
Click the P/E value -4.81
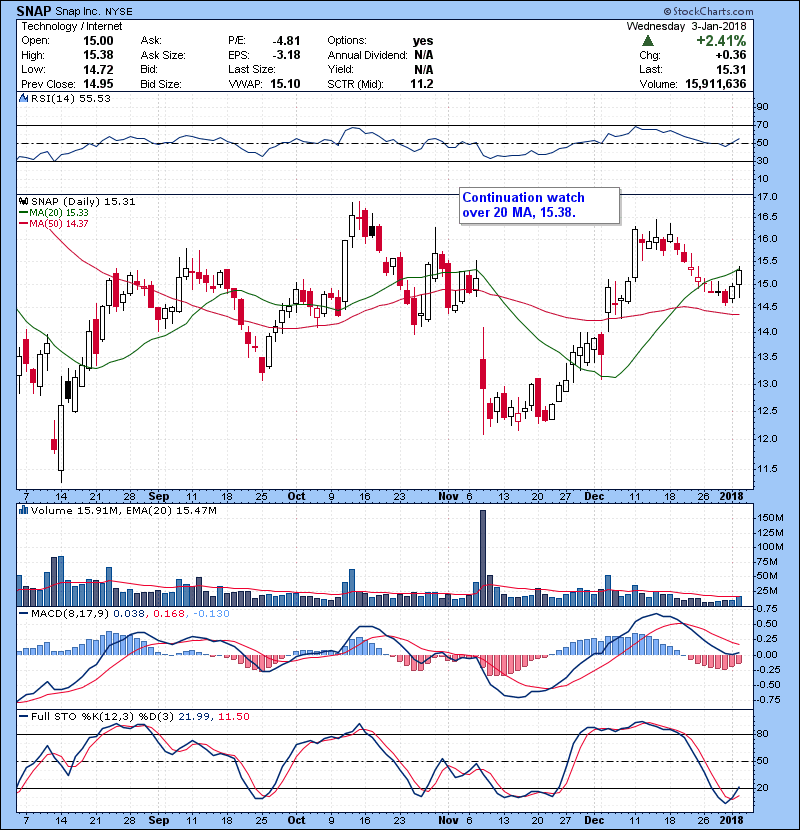(286, 41)
